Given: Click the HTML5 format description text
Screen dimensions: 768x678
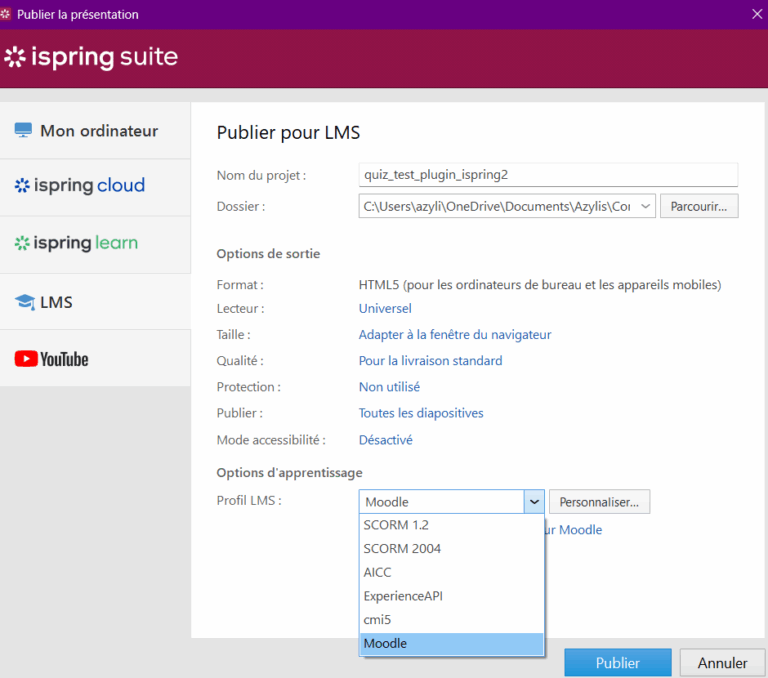Looking at the screenshot, I should coord(540,285).
